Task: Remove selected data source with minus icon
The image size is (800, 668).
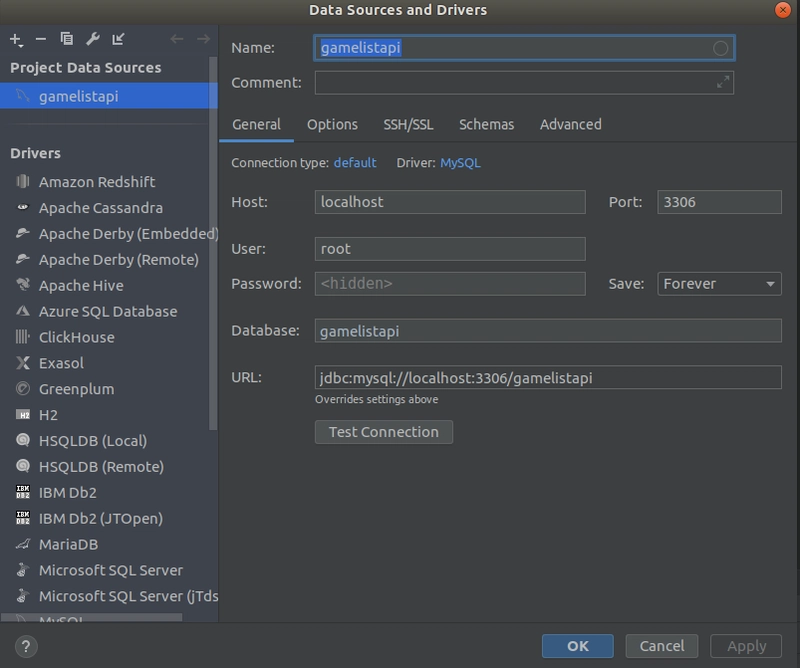Action: pyautogui.click(x=41, y=39)
